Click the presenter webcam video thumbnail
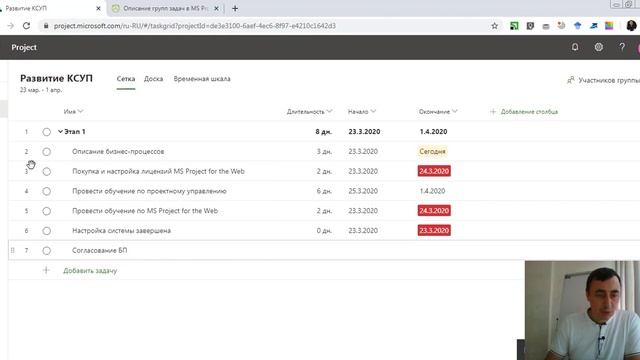Image resolution: width=640 pixels, height=360 pixels. click(x=582, y=310)
